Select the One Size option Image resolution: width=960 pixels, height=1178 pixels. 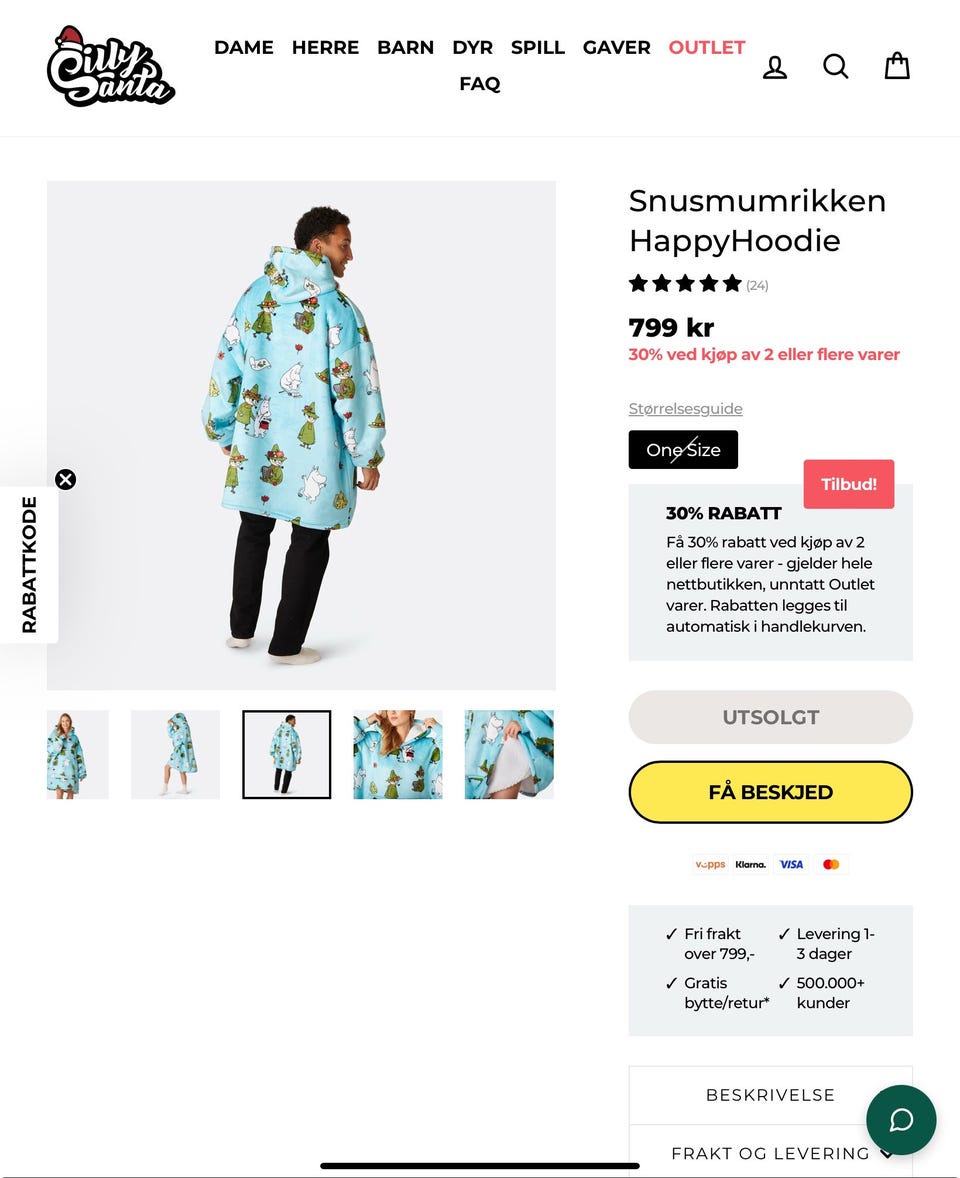click(x=683, y=449)
